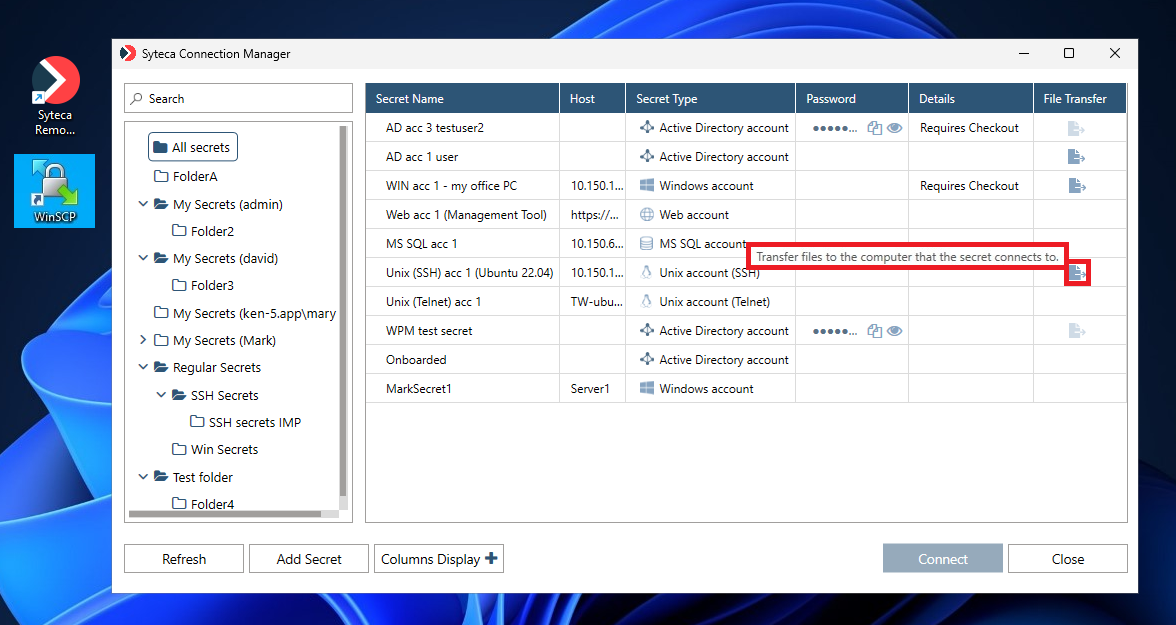Click file transfer icon for AD acc 3 testuser2
Screen dimensions: 1176x625
1076,128
